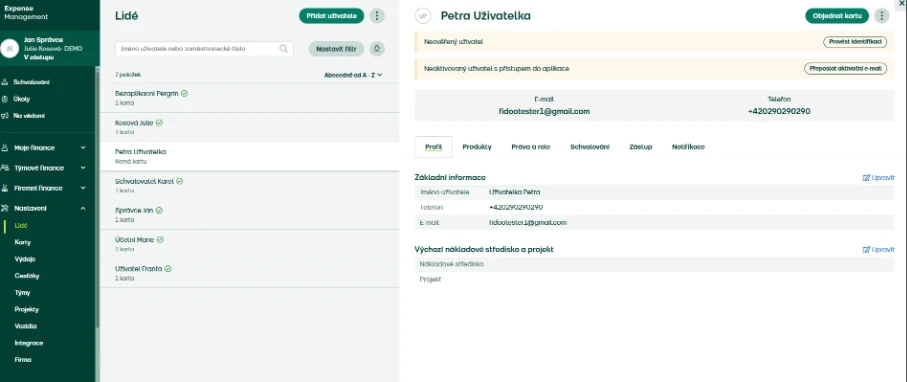
Task: Click the UP avatar of Petra Uživatelka
Action: coord(423,16)
